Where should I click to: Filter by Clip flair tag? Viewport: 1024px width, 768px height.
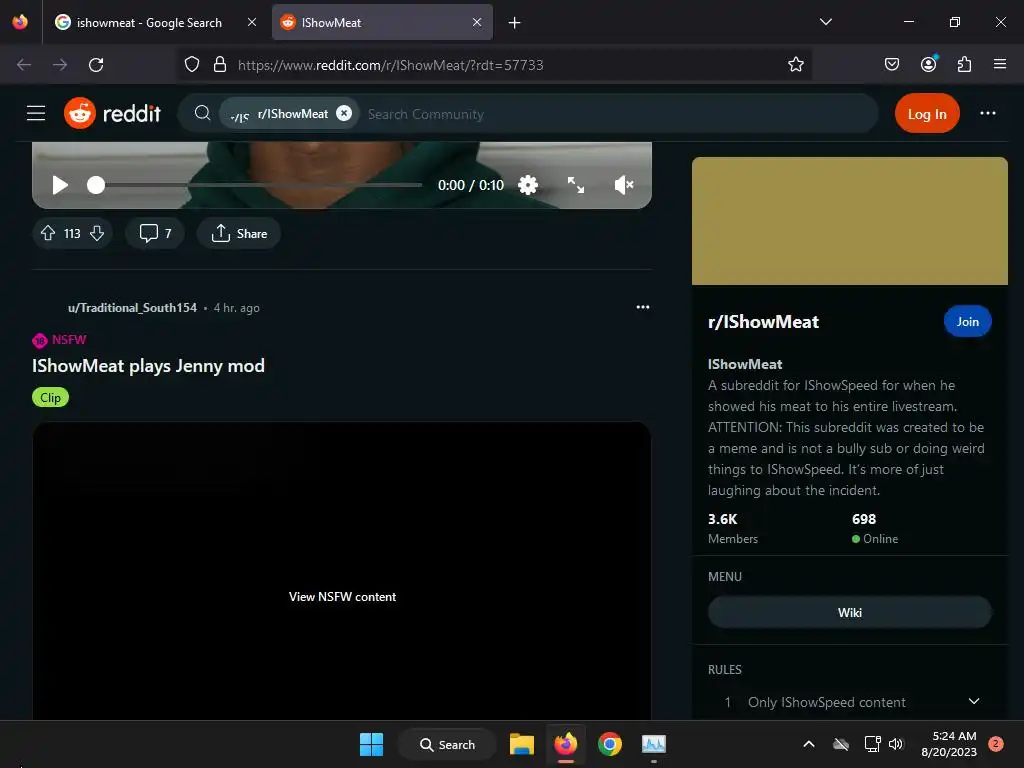pyautogui.click(x=50, y=398)
